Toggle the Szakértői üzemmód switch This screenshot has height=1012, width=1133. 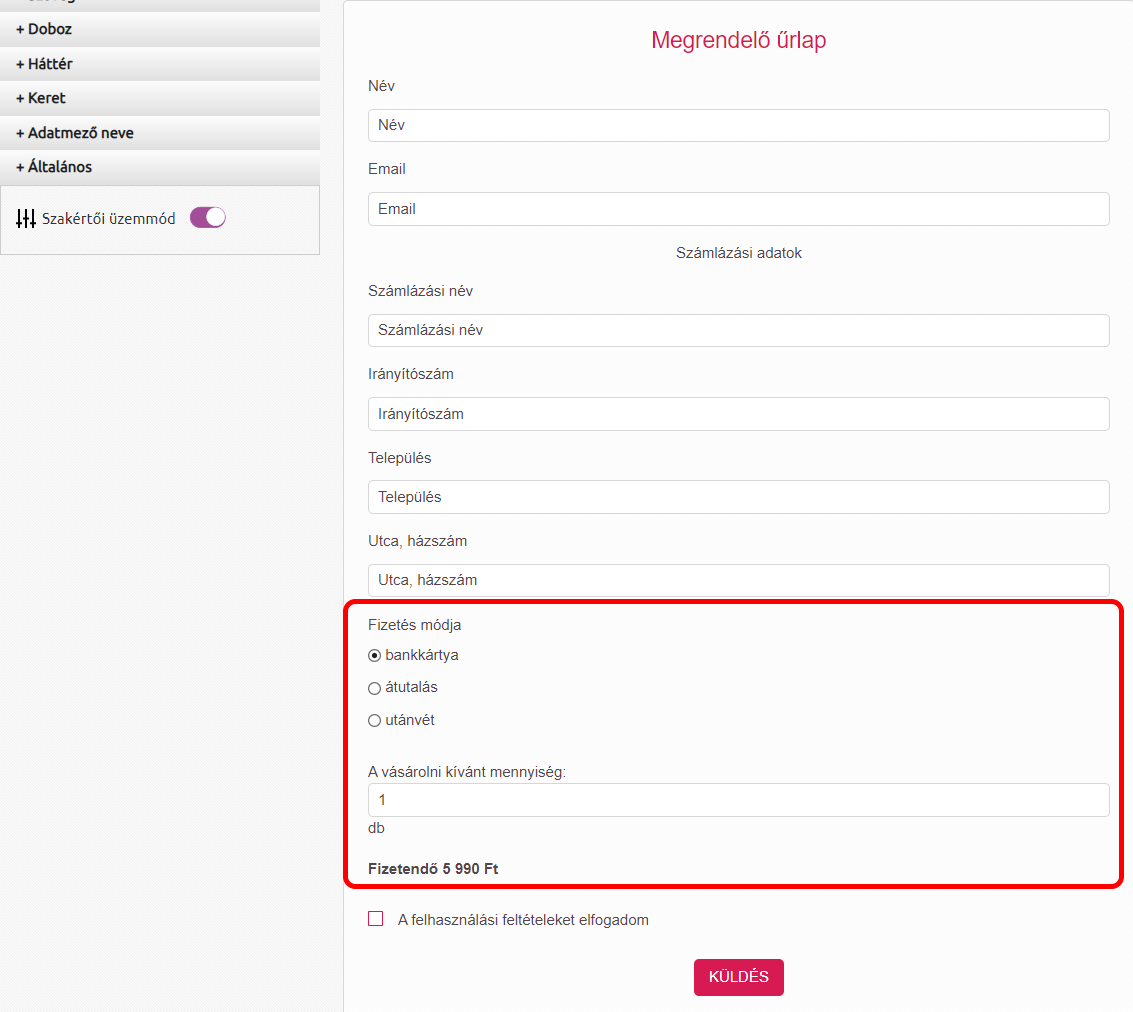207,217
